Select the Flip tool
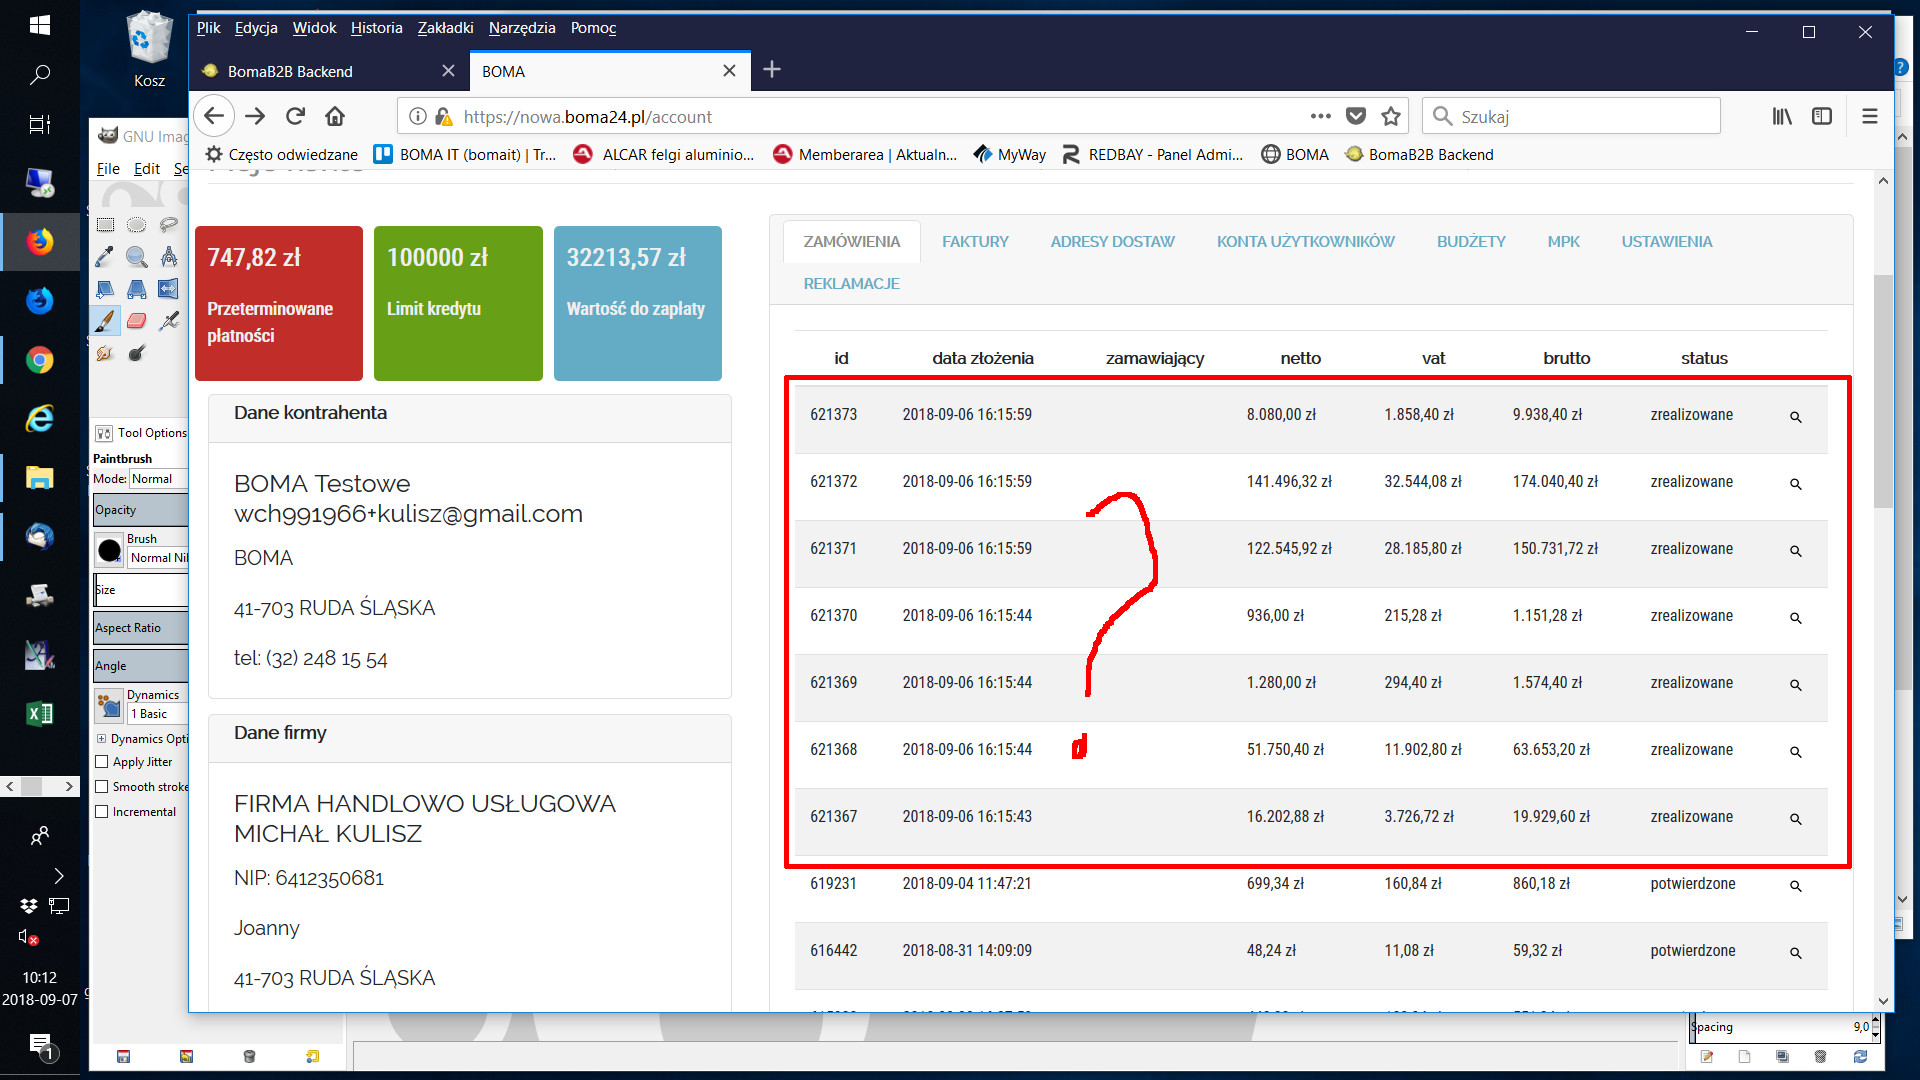The height and width of the screenshot is (1080, 1920). [168, 289]
